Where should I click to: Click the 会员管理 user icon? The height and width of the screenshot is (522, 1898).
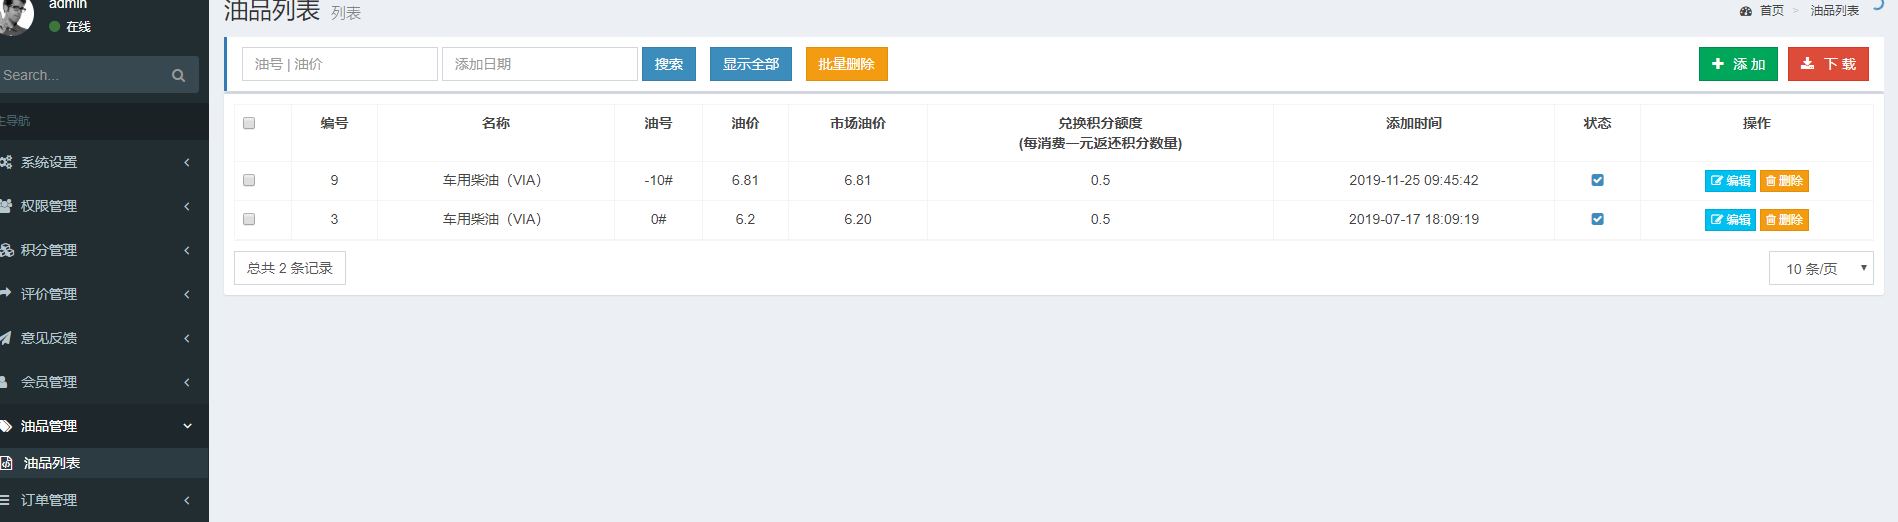[x=4, y=382]
